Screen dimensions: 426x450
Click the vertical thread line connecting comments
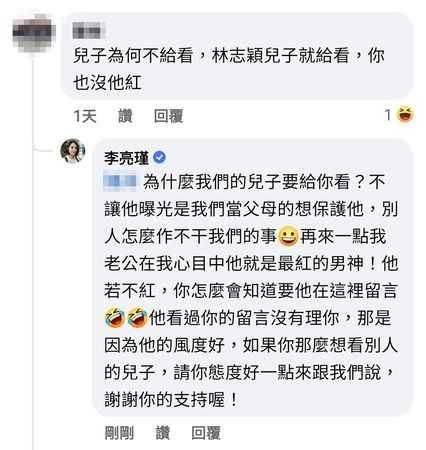pos(33,250)
